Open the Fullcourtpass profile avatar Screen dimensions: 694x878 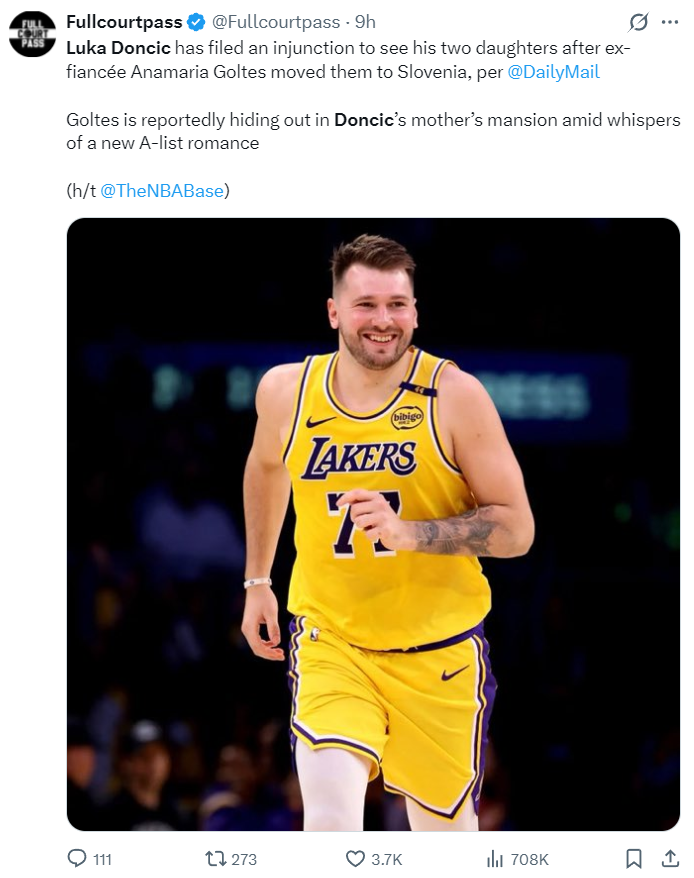[x=32, y=33]
